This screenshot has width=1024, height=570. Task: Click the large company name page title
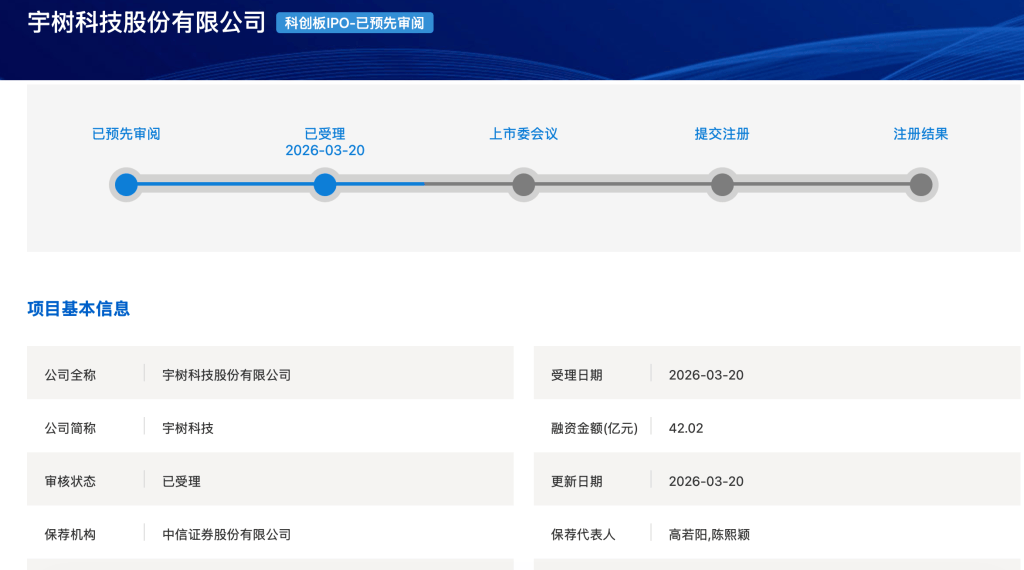click(x=147, y=23)
